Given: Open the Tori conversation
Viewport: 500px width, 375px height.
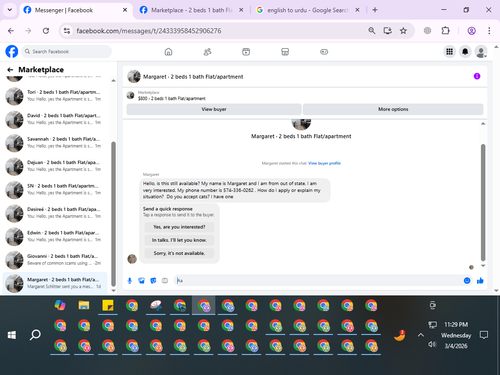Looking at the screenshot, I should (x=55, y=96).
